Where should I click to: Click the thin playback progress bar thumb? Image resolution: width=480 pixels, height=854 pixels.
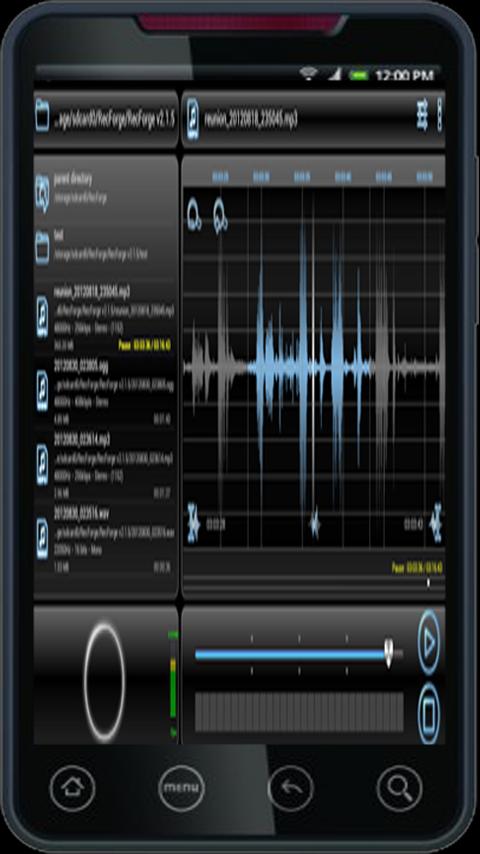428,583
